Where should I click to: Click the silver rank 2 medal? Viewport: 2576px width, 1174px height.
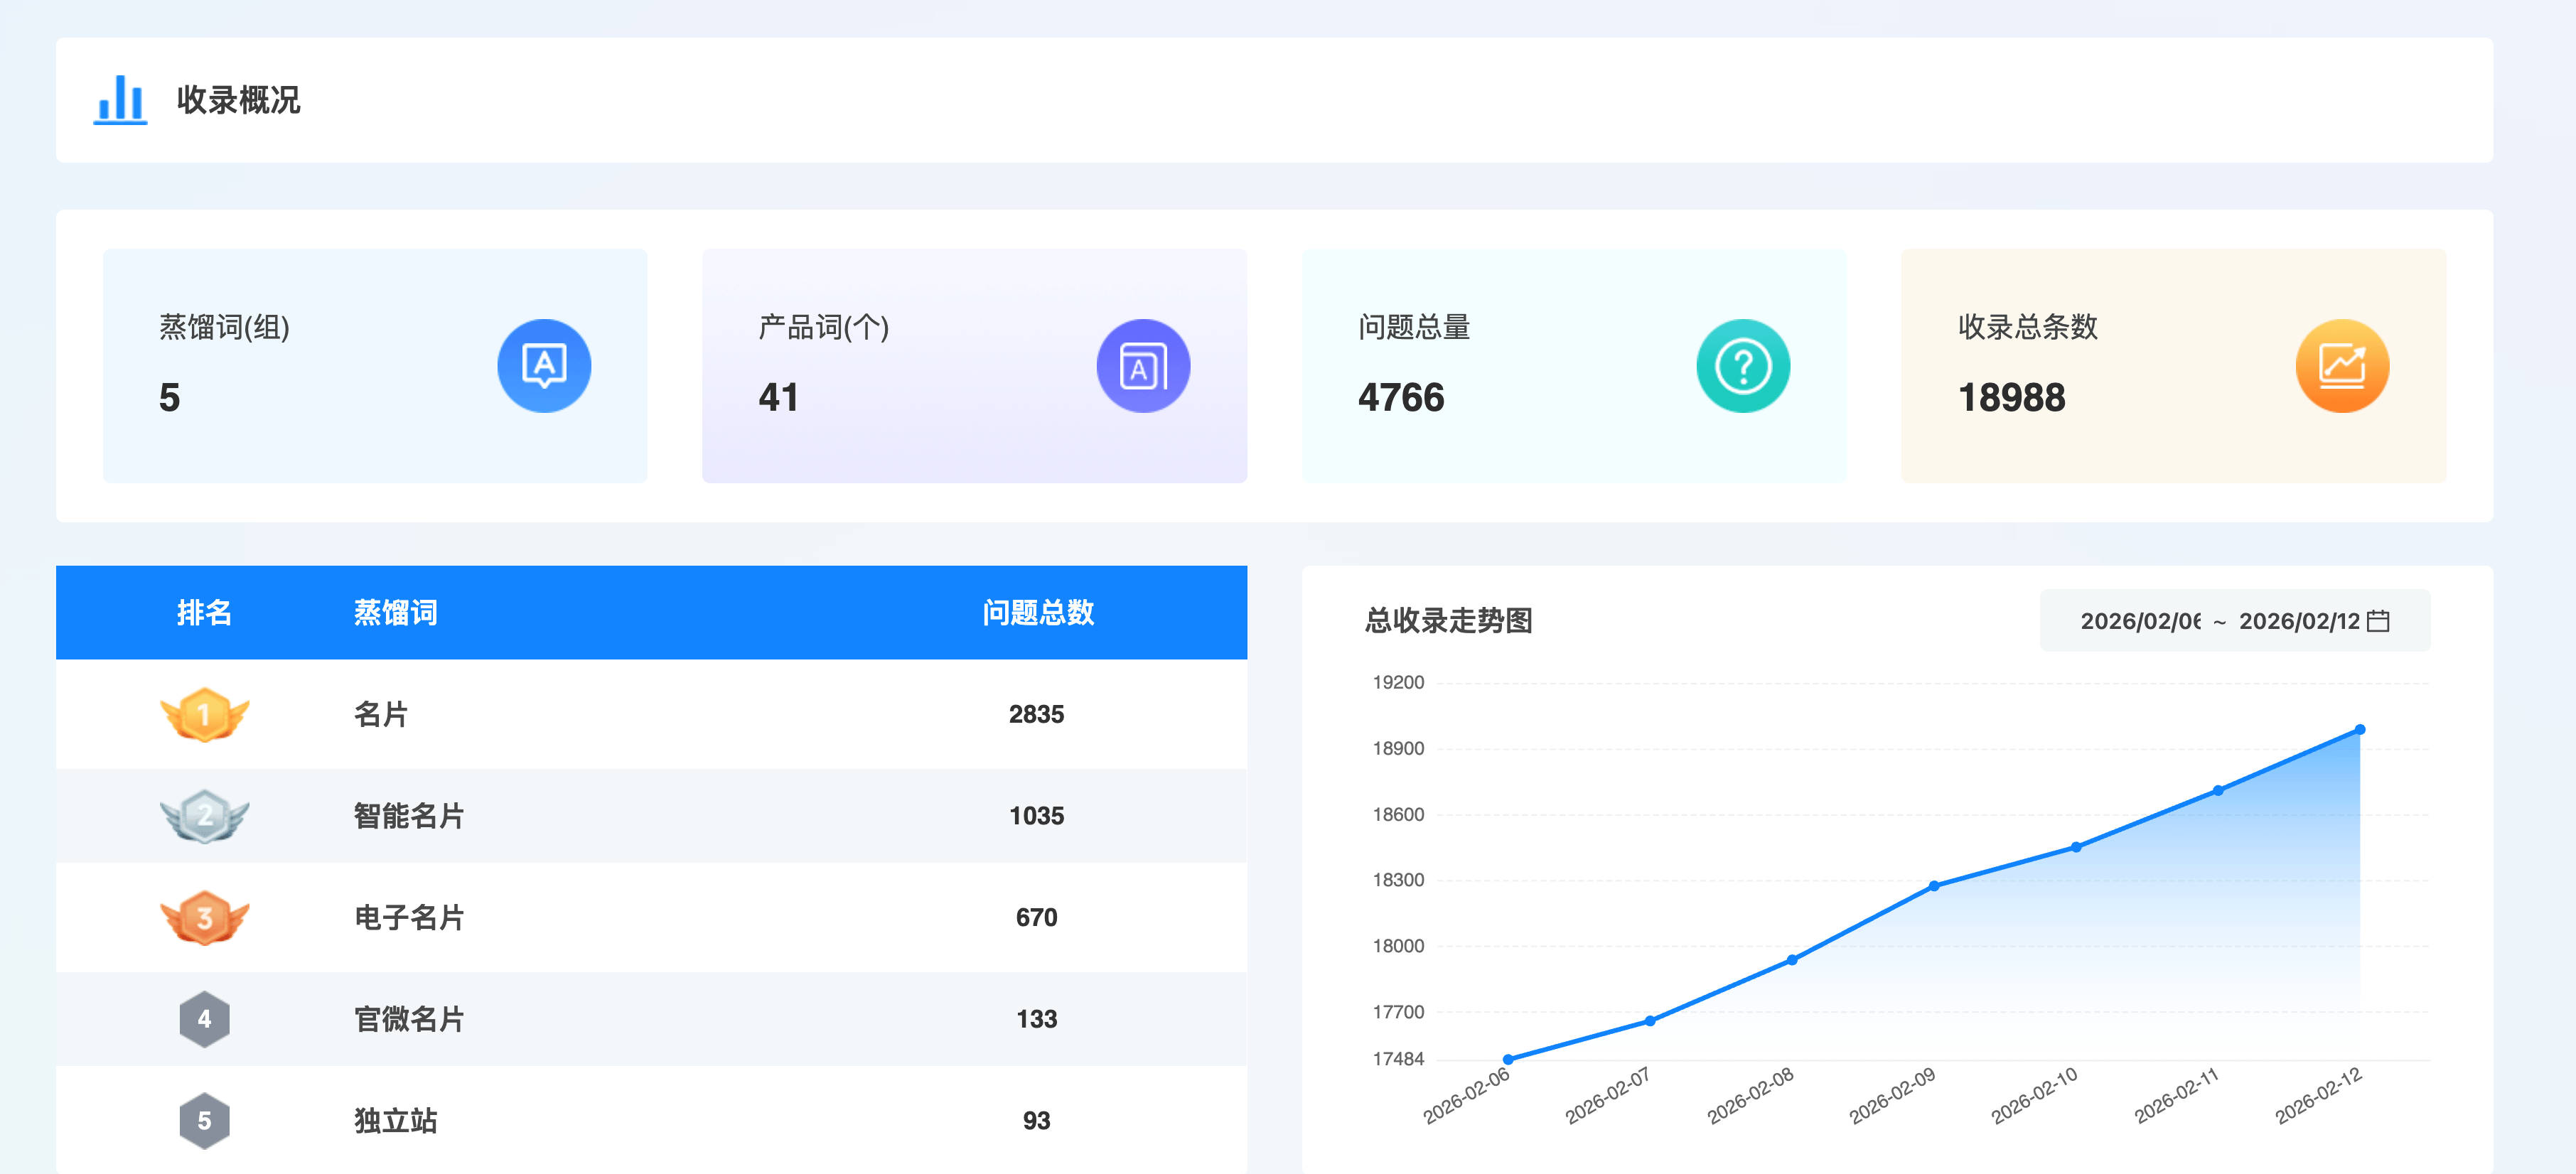[204, 816]
